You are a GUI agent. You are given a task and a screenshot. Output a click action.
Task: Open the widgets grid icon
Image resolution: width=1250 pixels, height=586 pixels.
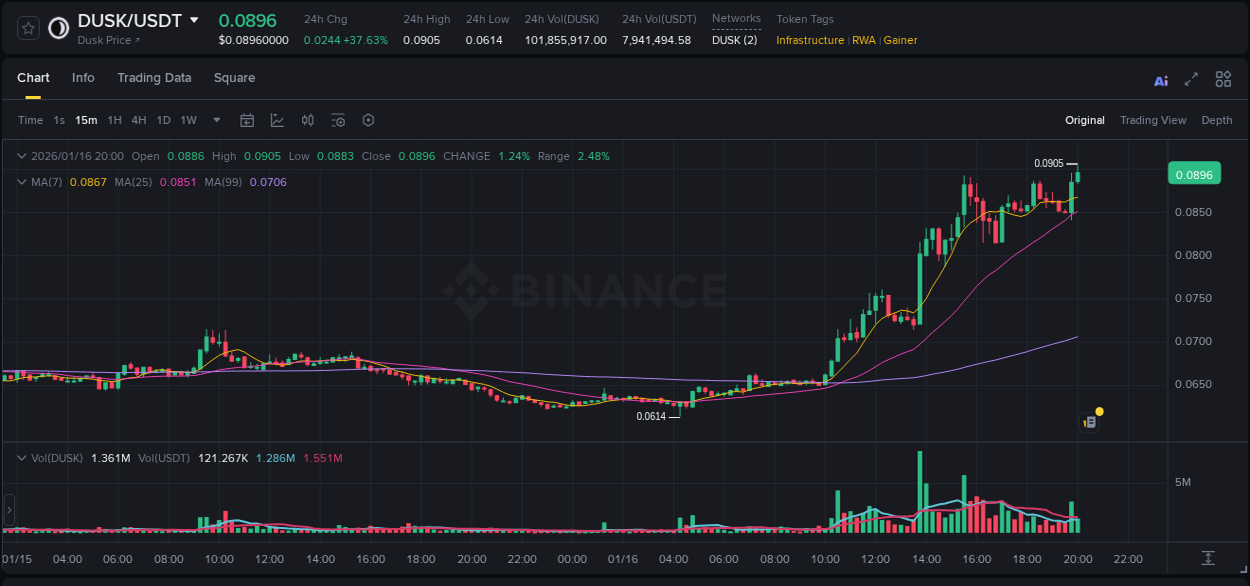(1223, 78)
